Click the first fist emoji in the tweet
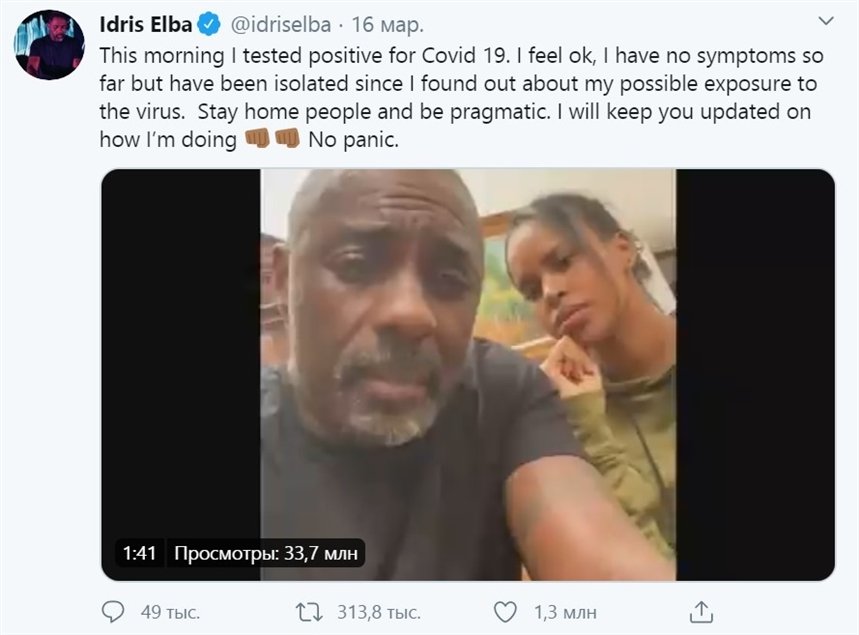This screenshot has height=635, width=859. (257, 140)
